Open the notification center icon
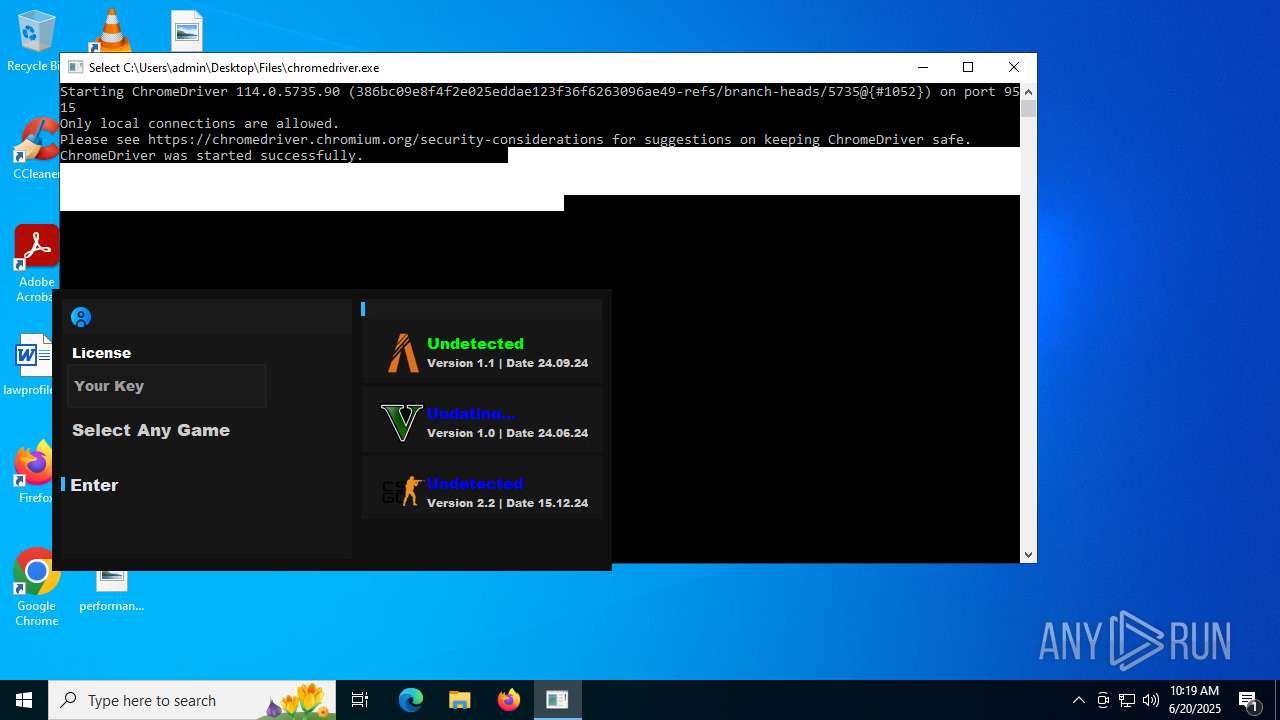Viewport: 1280px width, 720px height. point(1249,700)
